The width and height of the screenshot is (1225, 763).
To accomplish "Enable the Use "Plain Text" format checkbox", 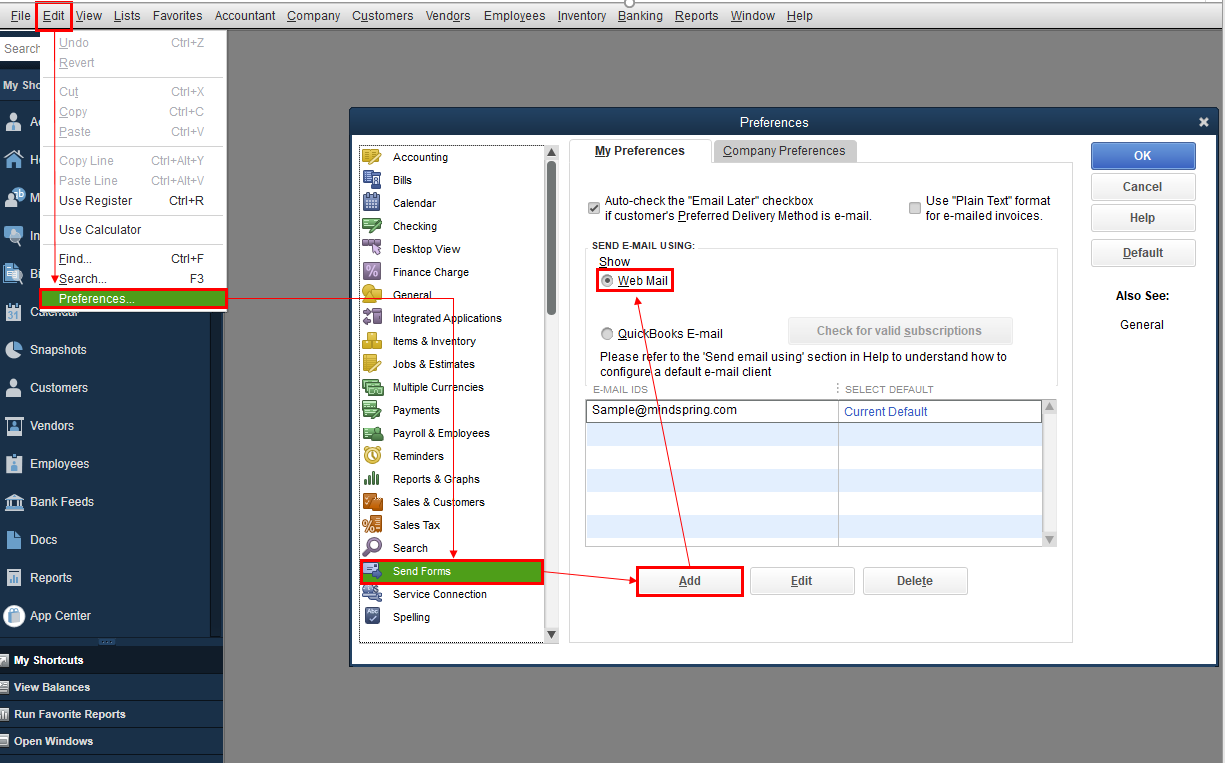I will (x=915, y=208).
